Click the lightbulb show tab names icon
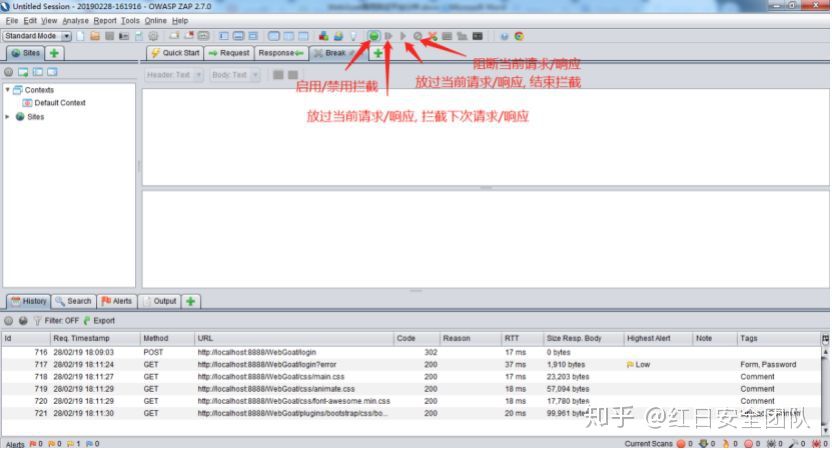The height and width of the screenshot is (450, 832). point(353,36)
